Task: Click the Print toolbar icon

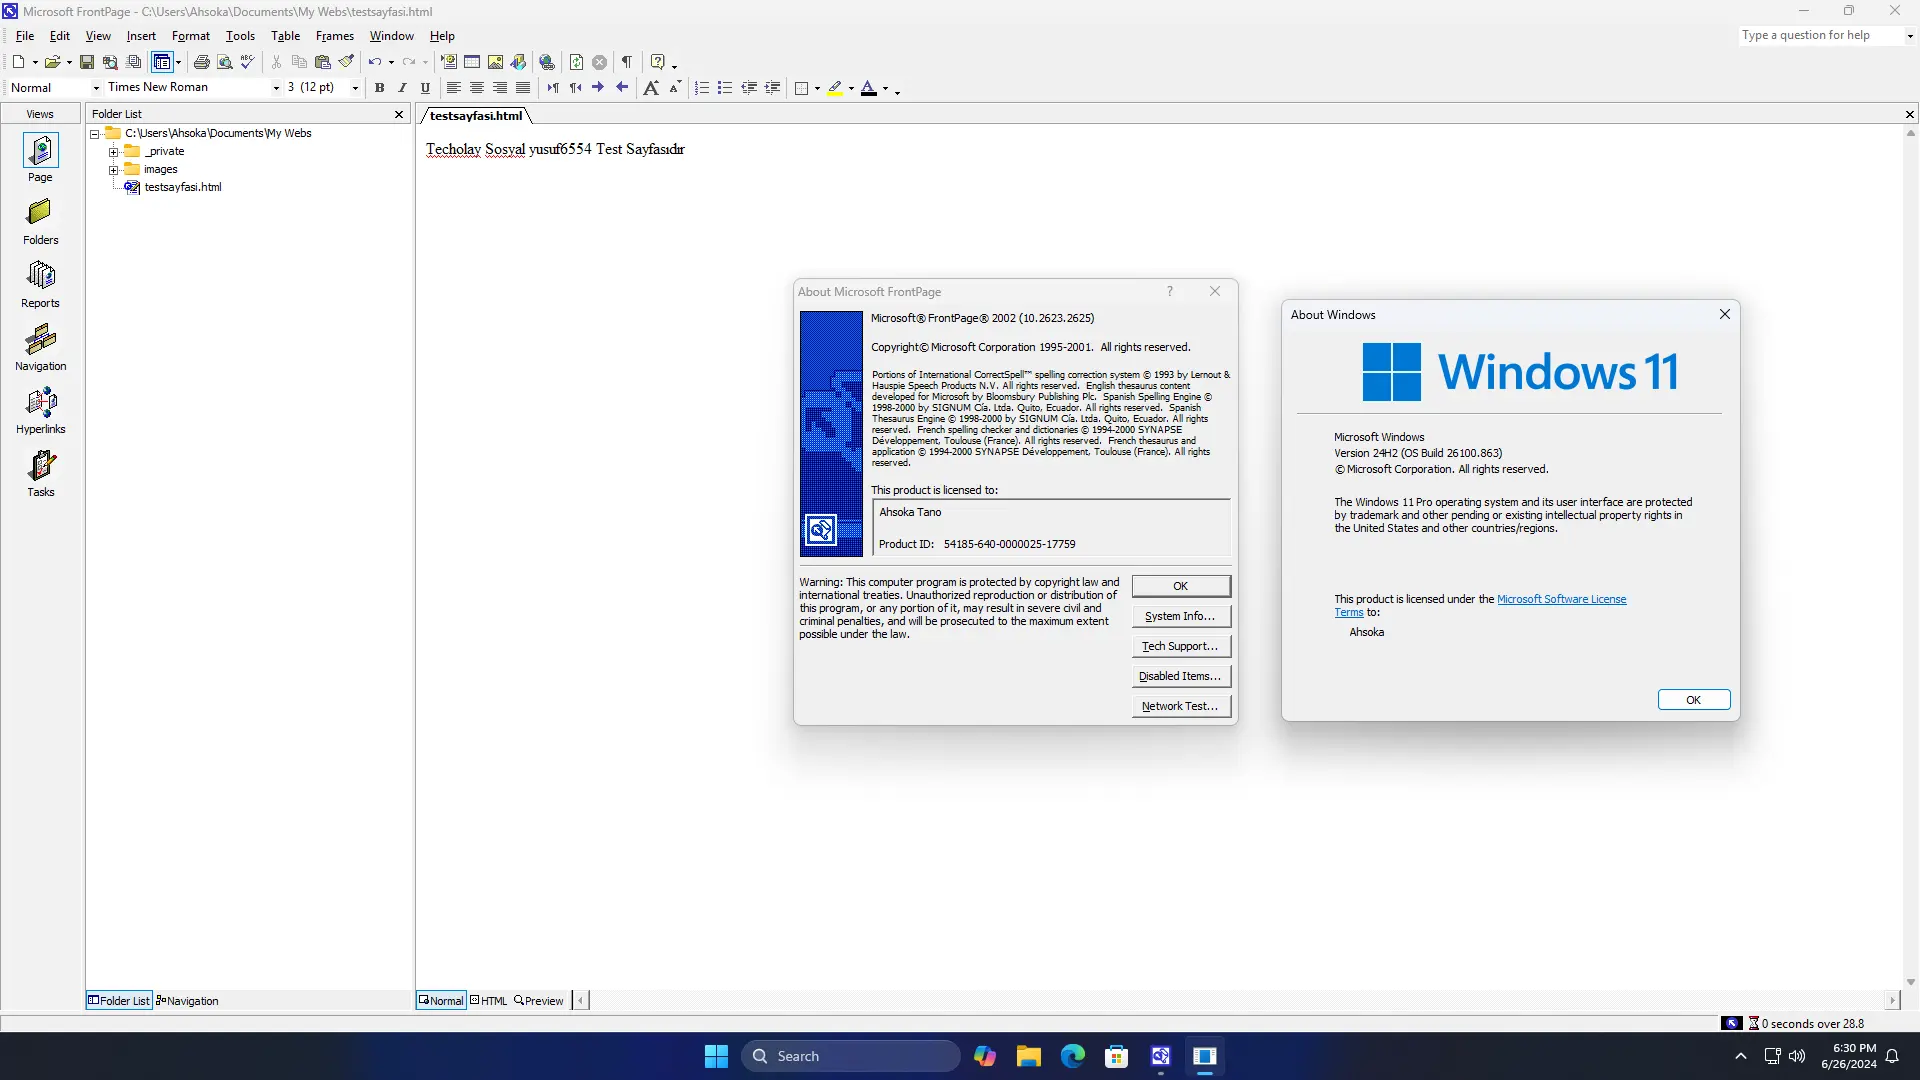Action: coord(201,62)
